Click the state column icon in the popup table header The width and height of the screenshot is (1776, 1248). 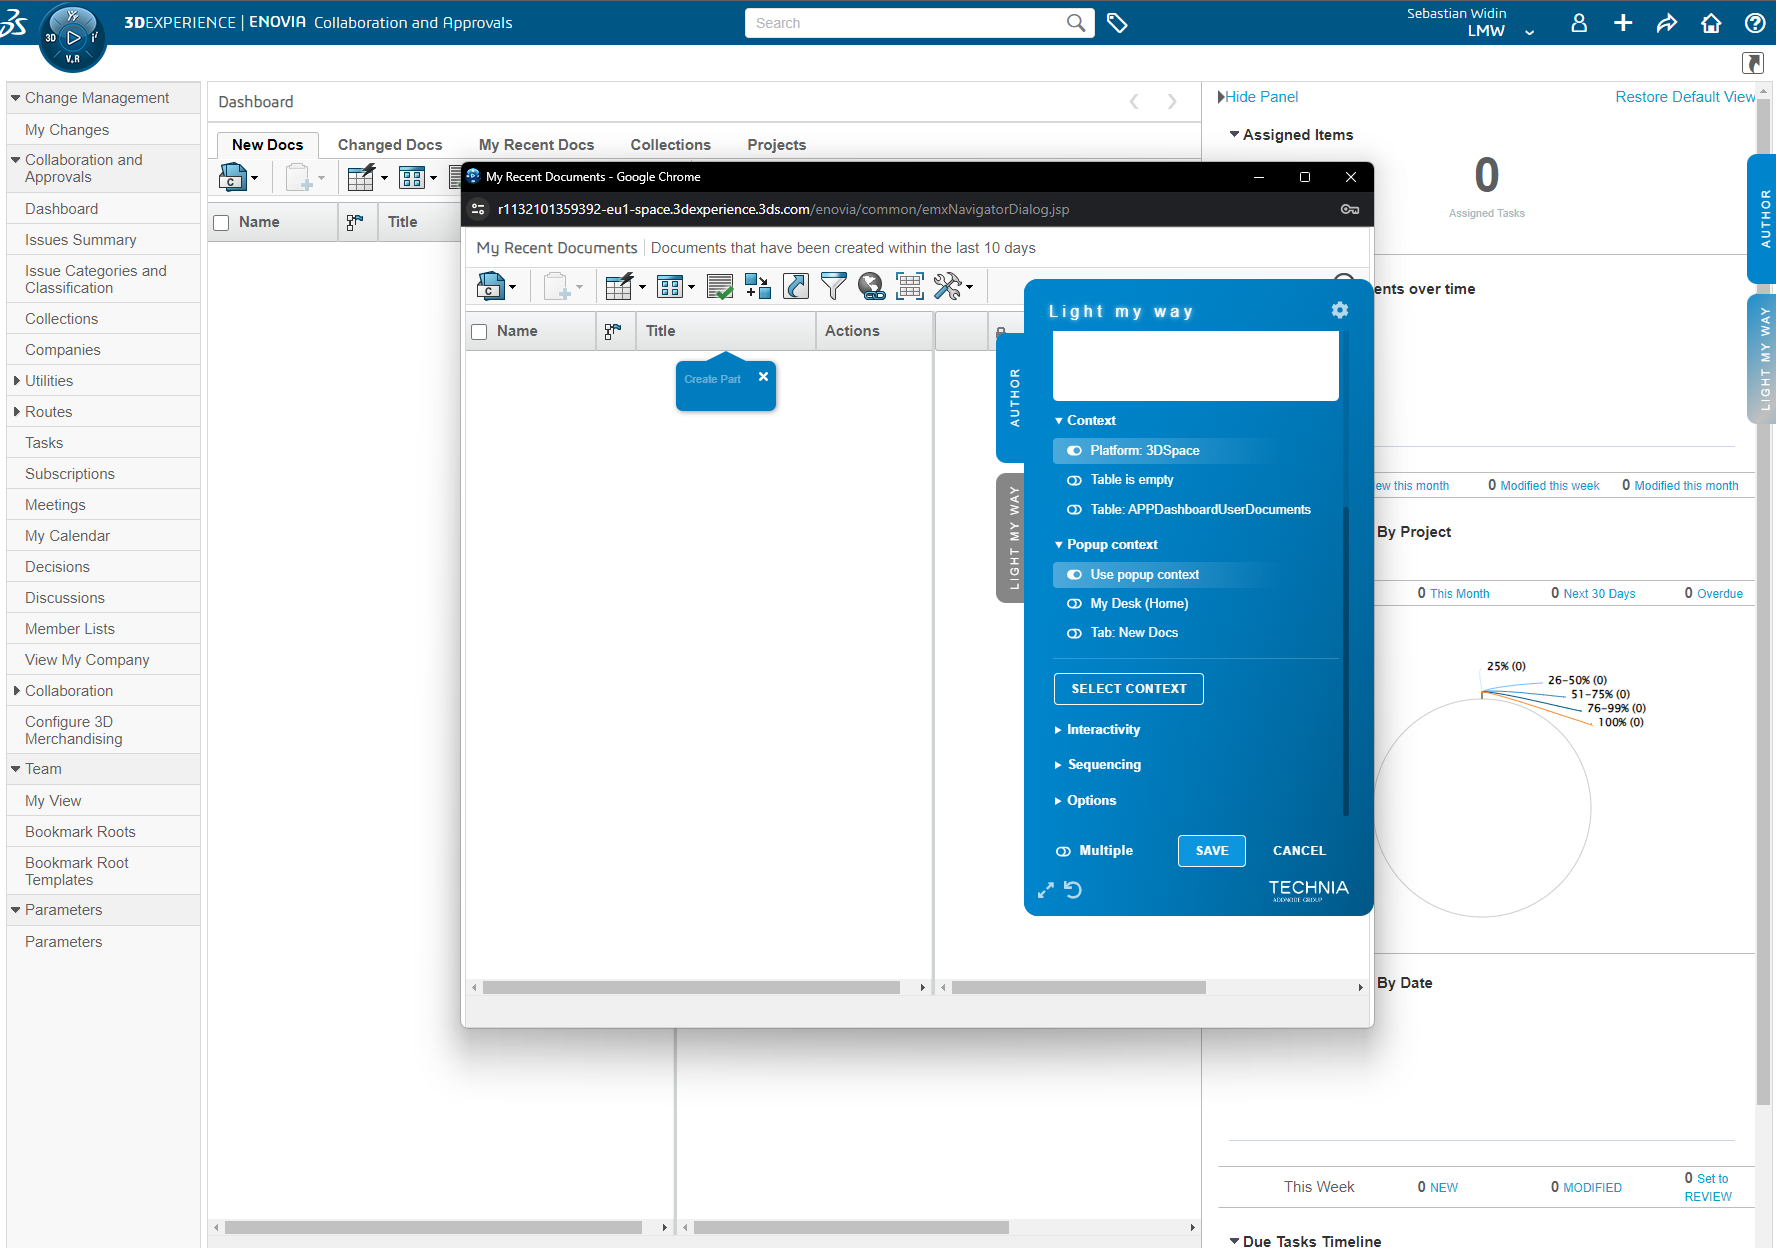pos(613,331)
